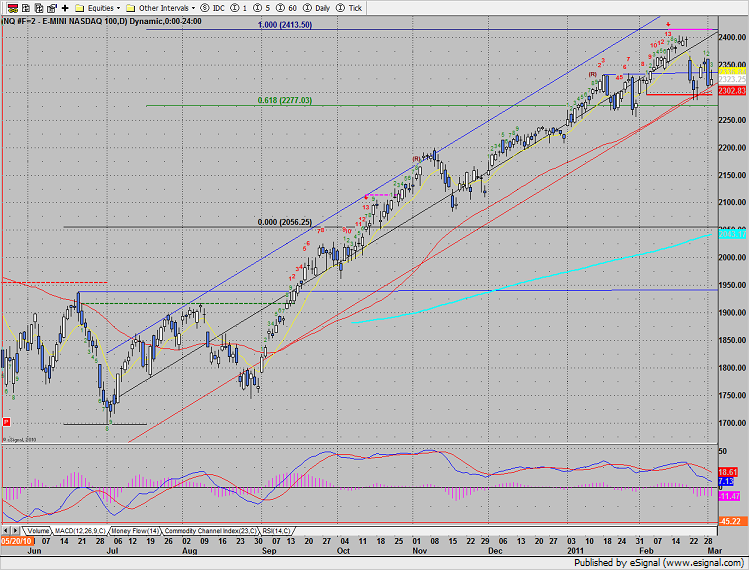
Task: Click the red 2302.83 price tag
Action: click(x=732, y=91)
